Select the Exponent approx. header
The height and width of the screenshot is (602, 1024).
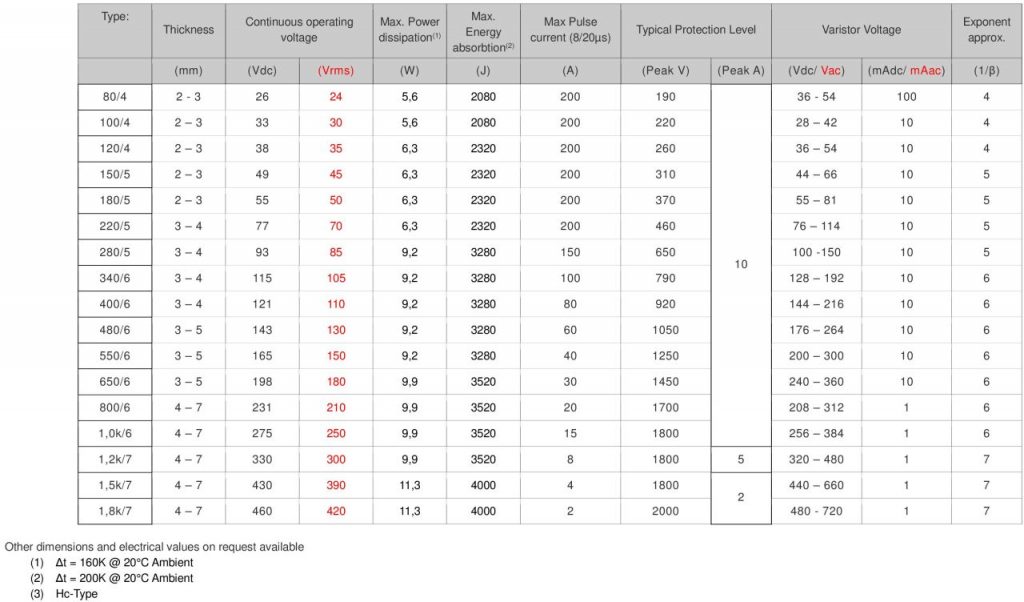click(986, 30)
